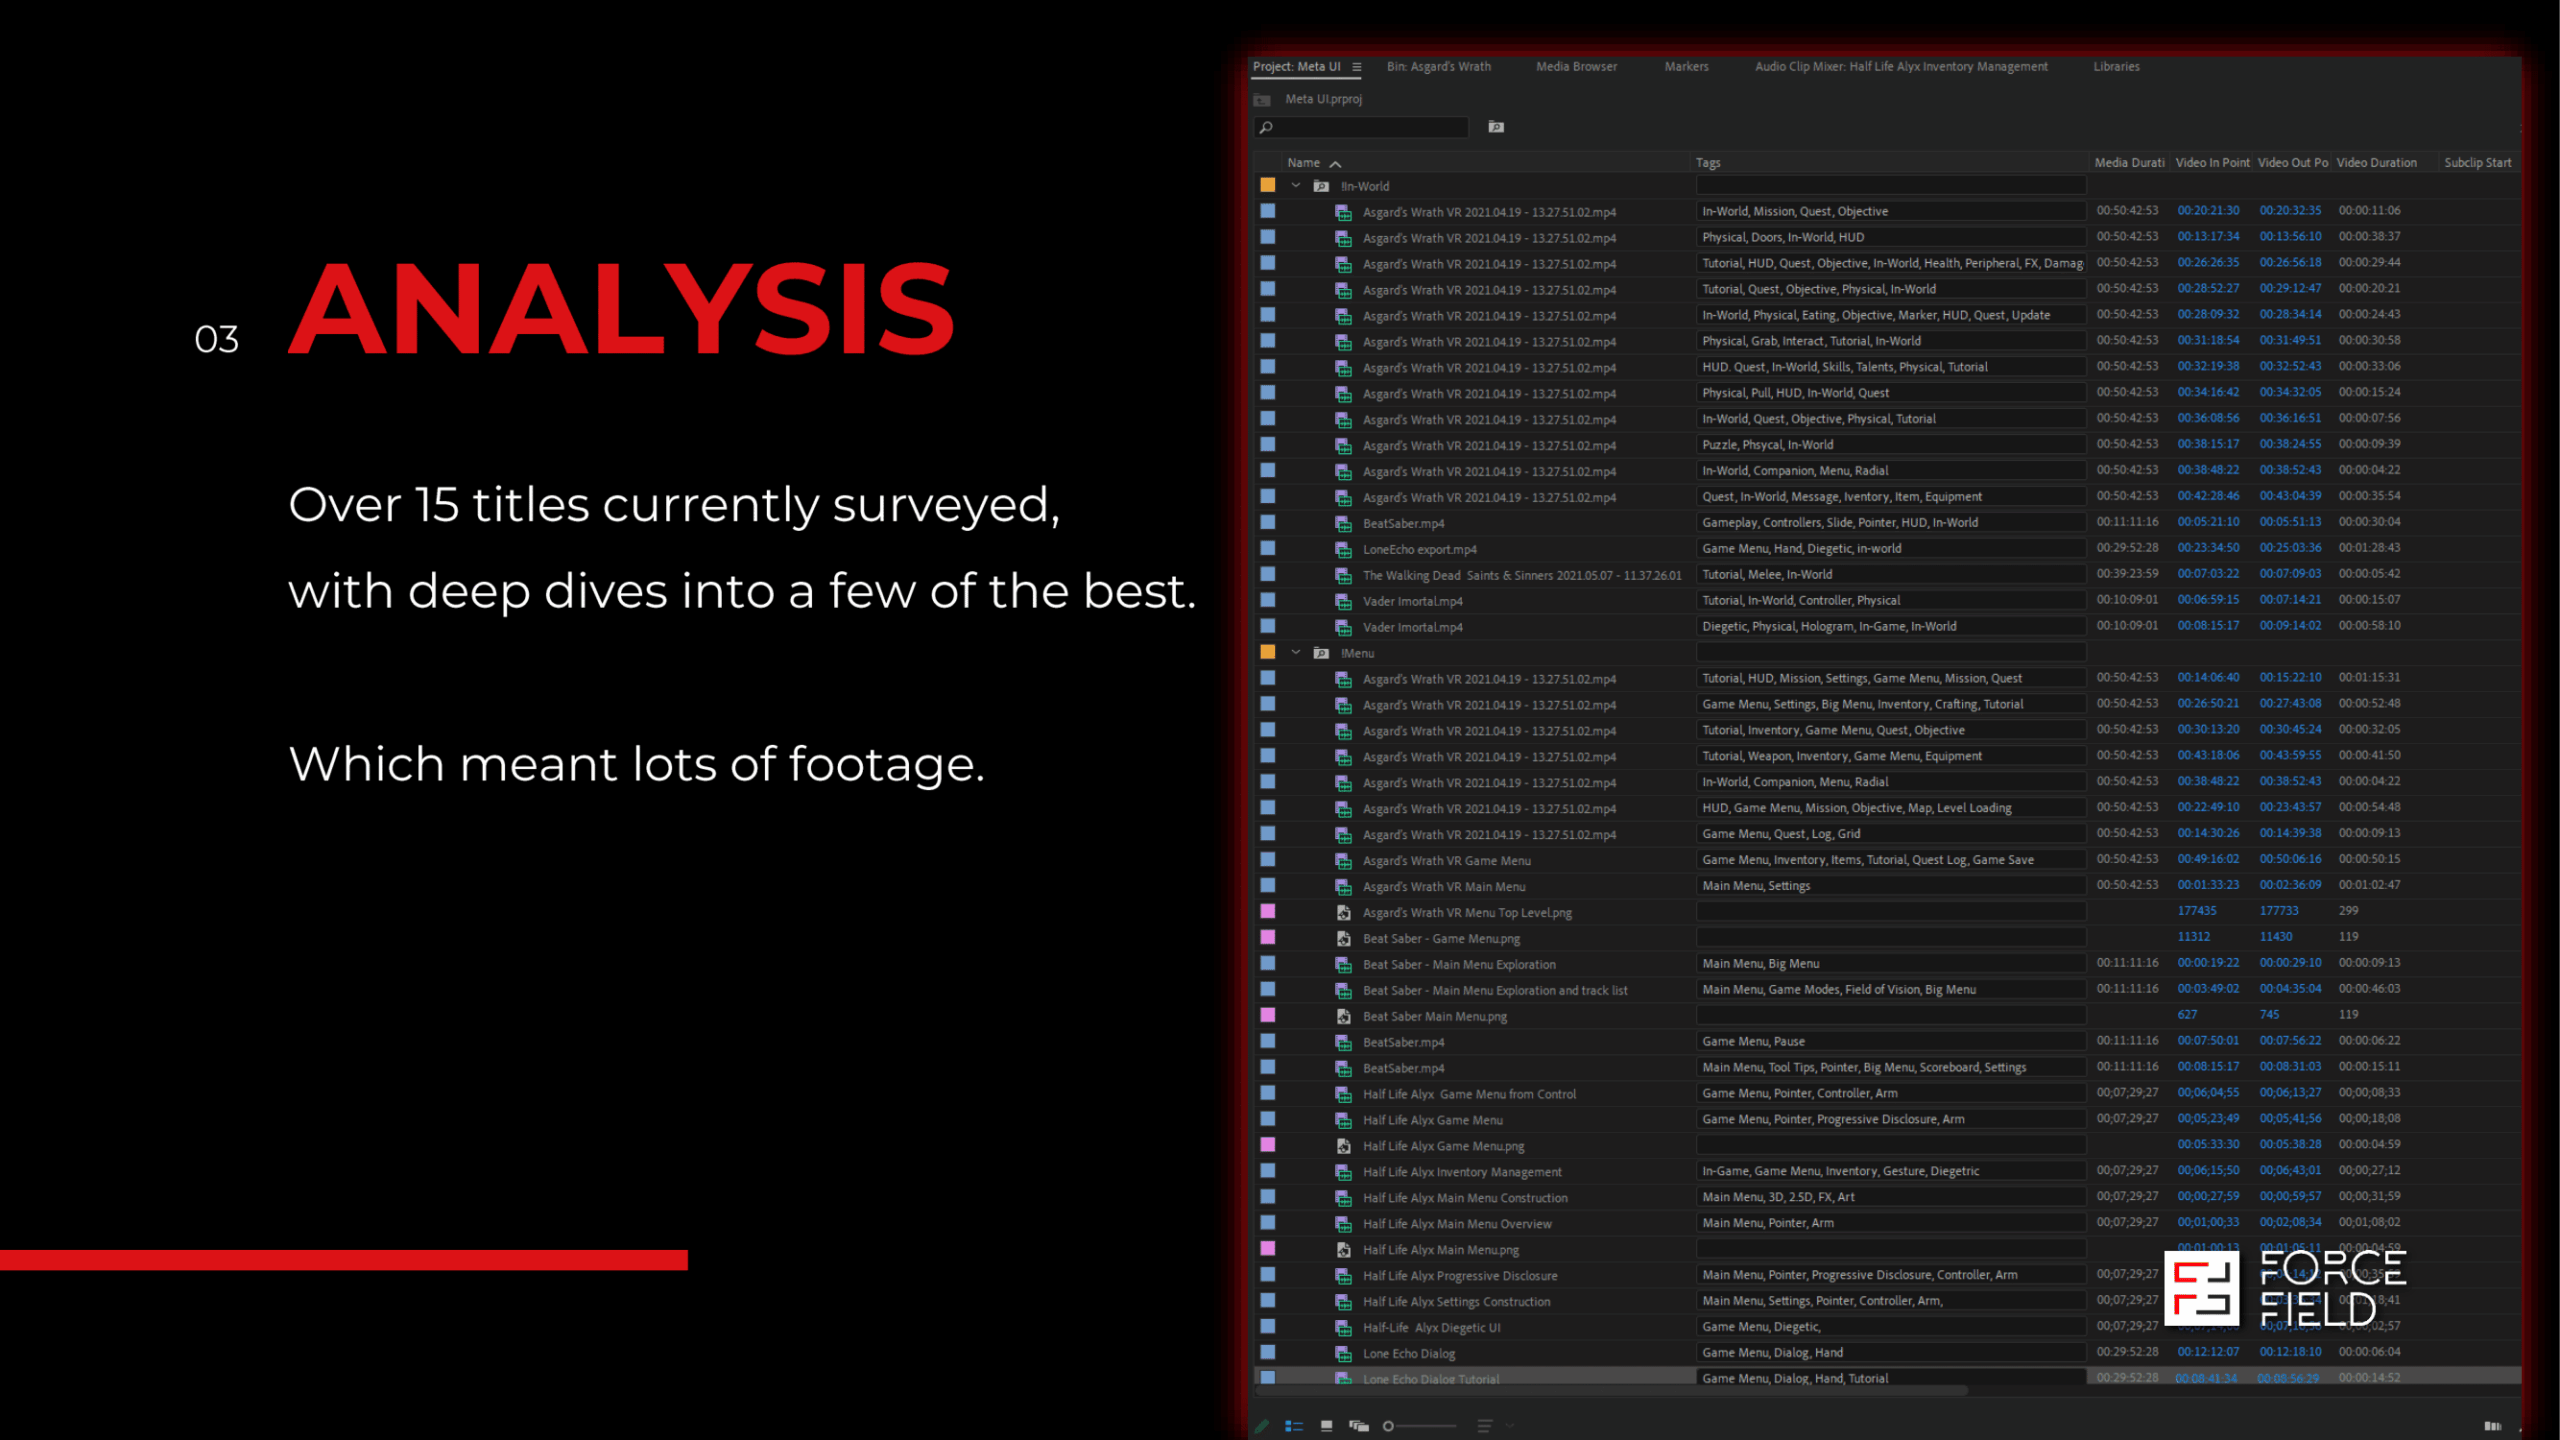This screenshot has height=1440, width=2560.
Task: Click tags cell 'Game Menu, Quest, Log, Grid'
Action: tap(1890, 834)
